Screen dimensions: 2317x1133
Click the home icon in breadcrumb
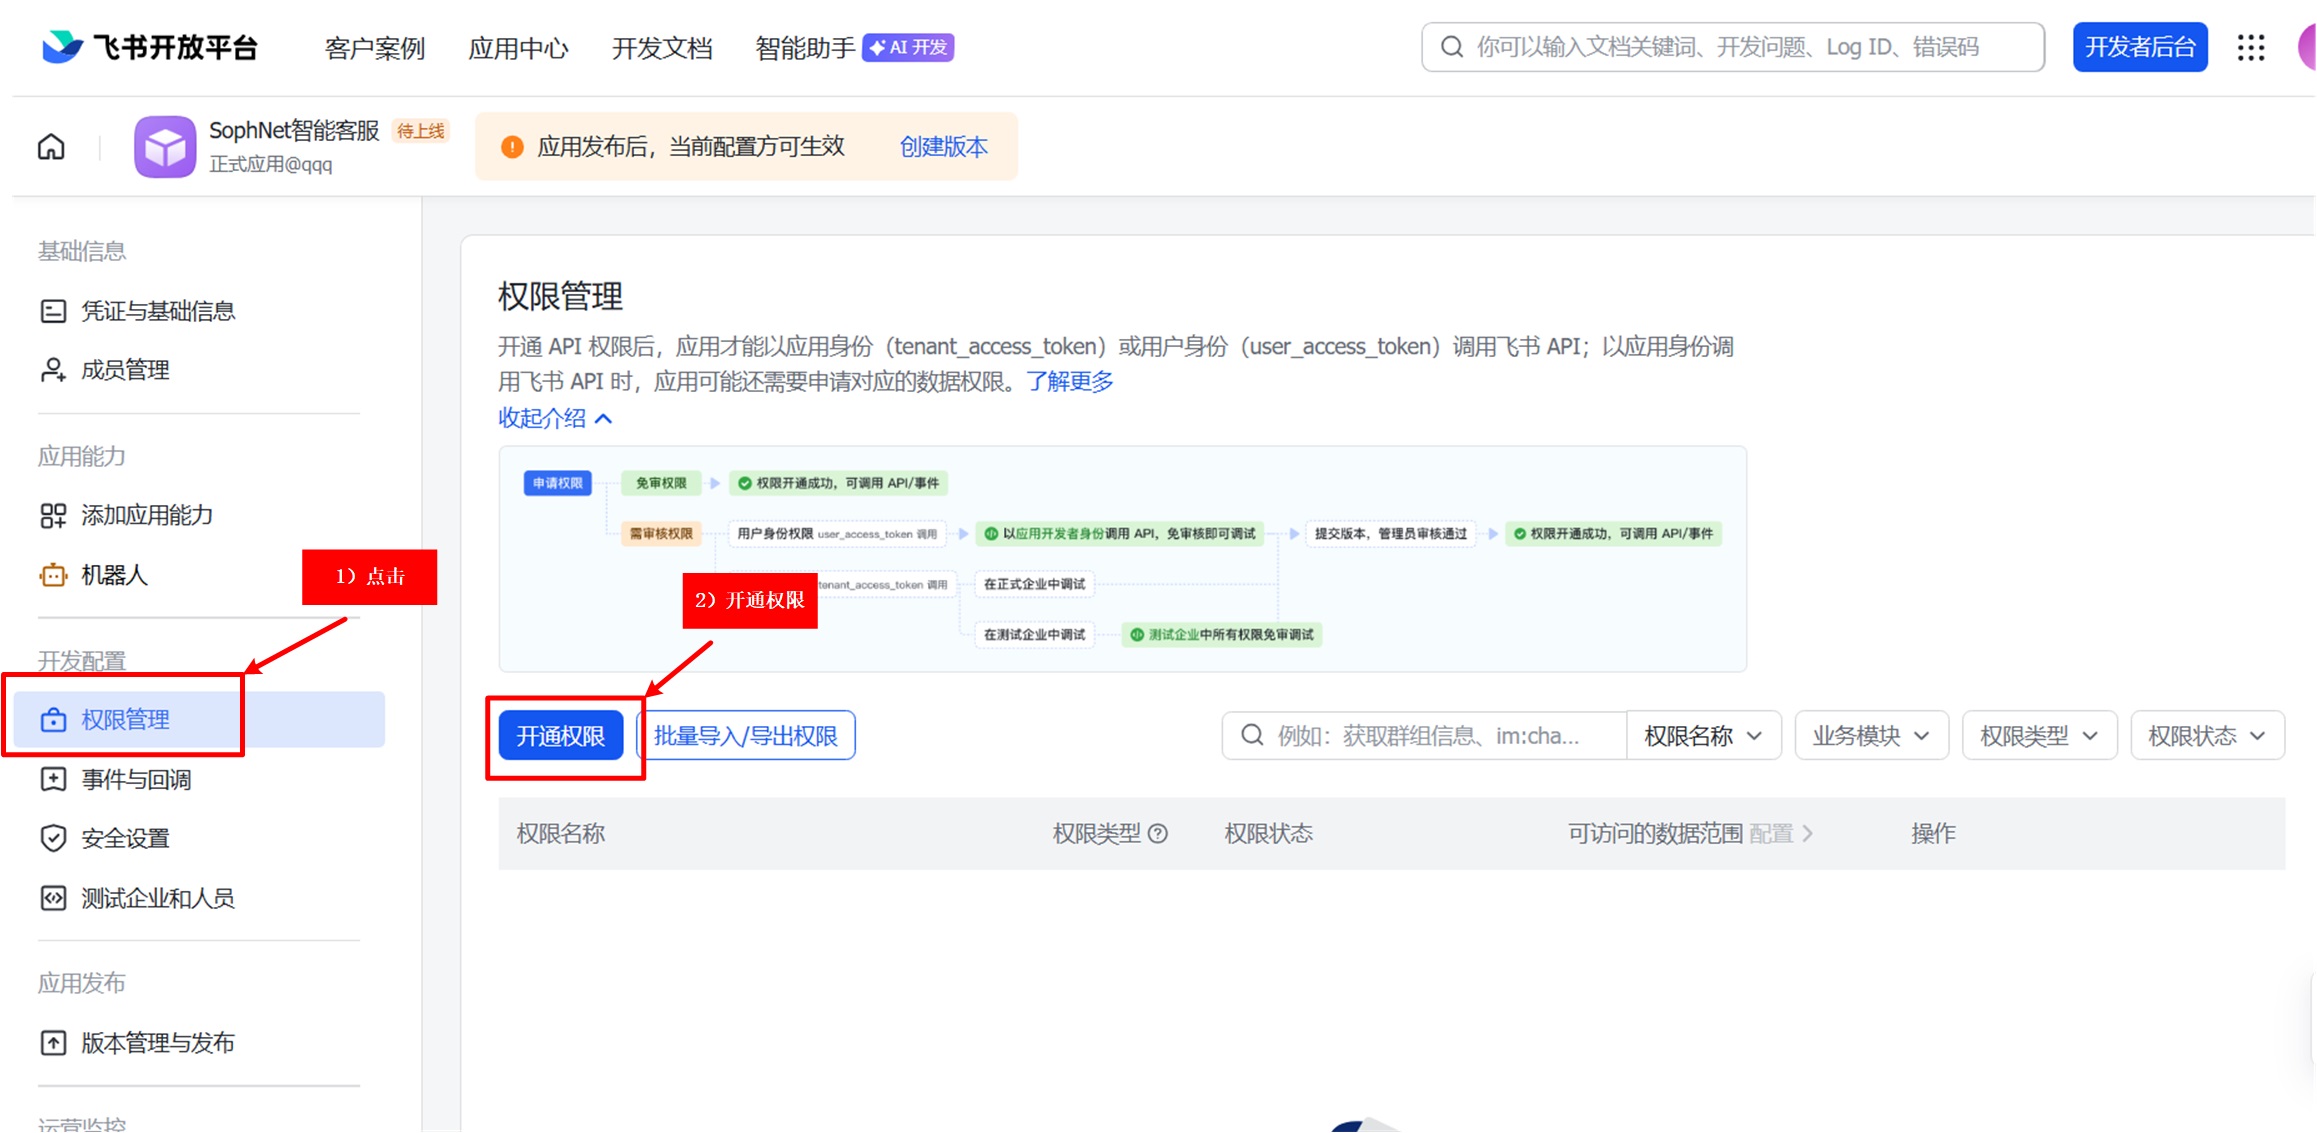tap(51, 147)
